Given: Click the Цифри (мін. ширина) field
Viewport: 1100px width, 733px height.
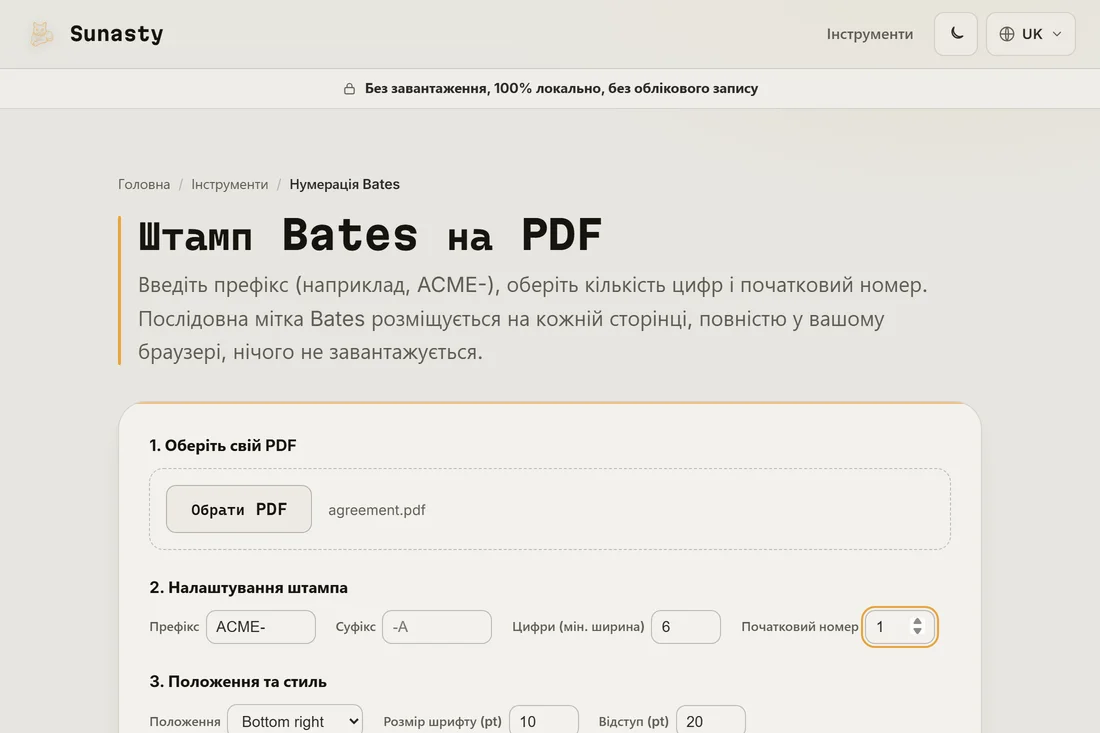Looking at the screenshot, I should 685,626.
